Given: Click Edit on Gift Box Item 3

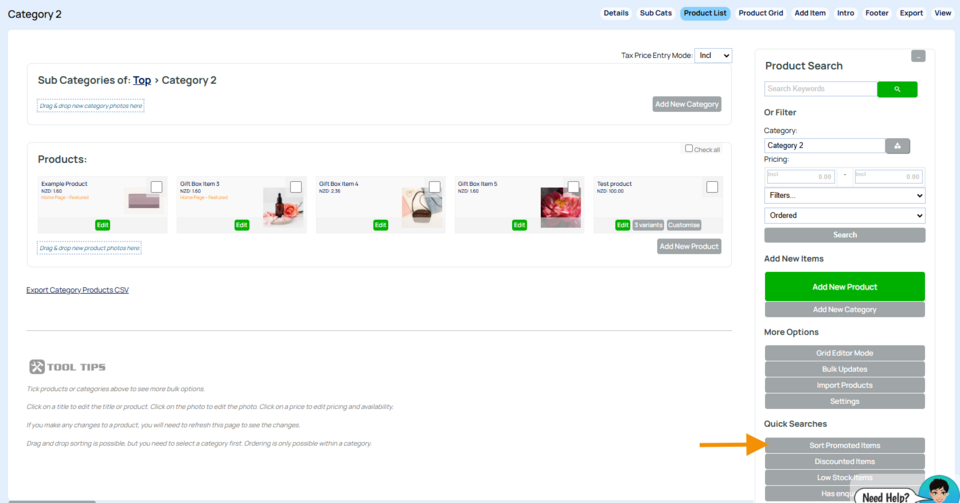Looking at the screenshot, I should 241,225.
